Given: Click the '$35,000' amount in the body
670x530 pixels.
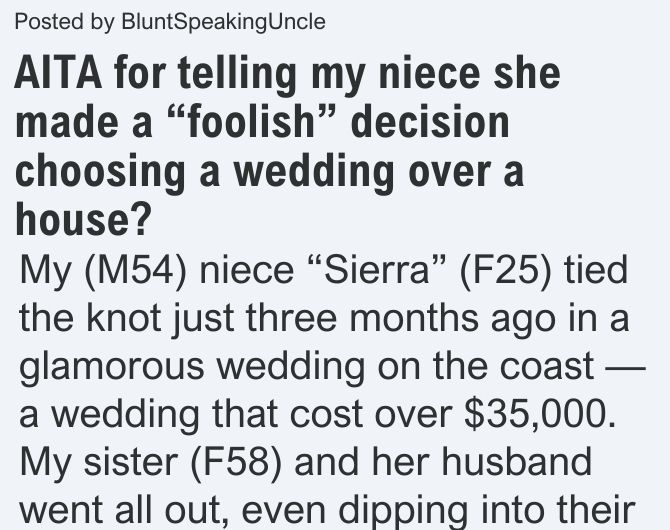Looking at the screenshot, I should [535, 414].
